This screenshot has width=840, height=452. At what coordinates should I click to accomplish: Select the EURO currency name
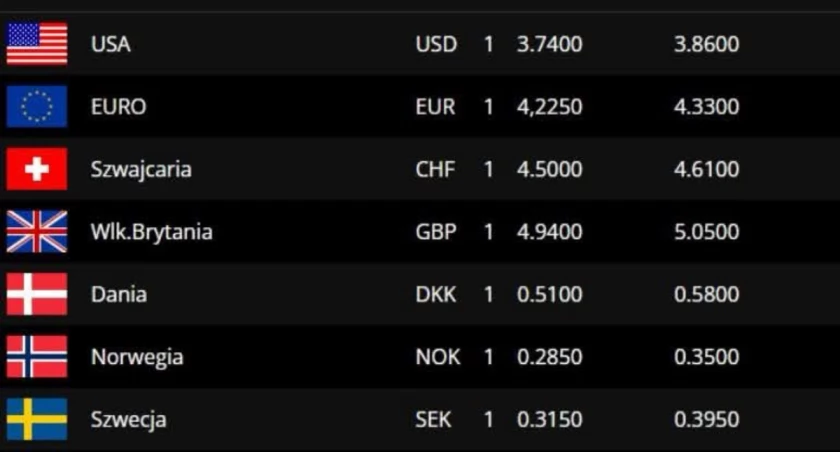pos(118,107)
